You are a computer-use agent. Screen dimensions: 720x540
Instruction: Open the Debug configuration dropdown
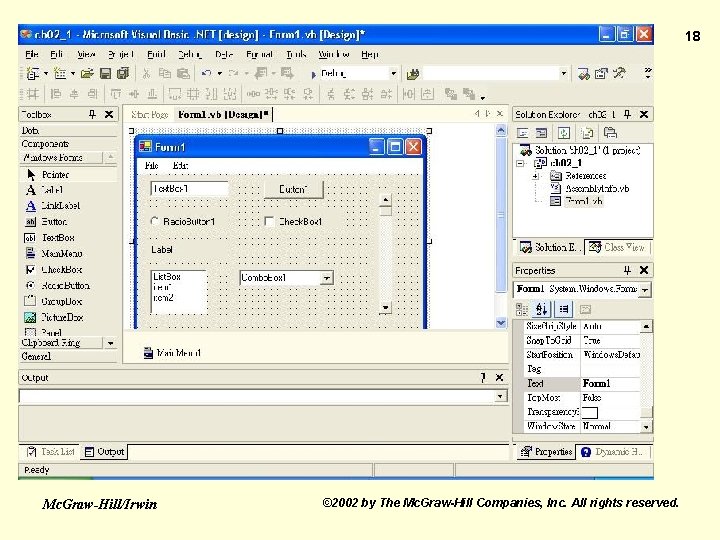(x=394, y=73)
